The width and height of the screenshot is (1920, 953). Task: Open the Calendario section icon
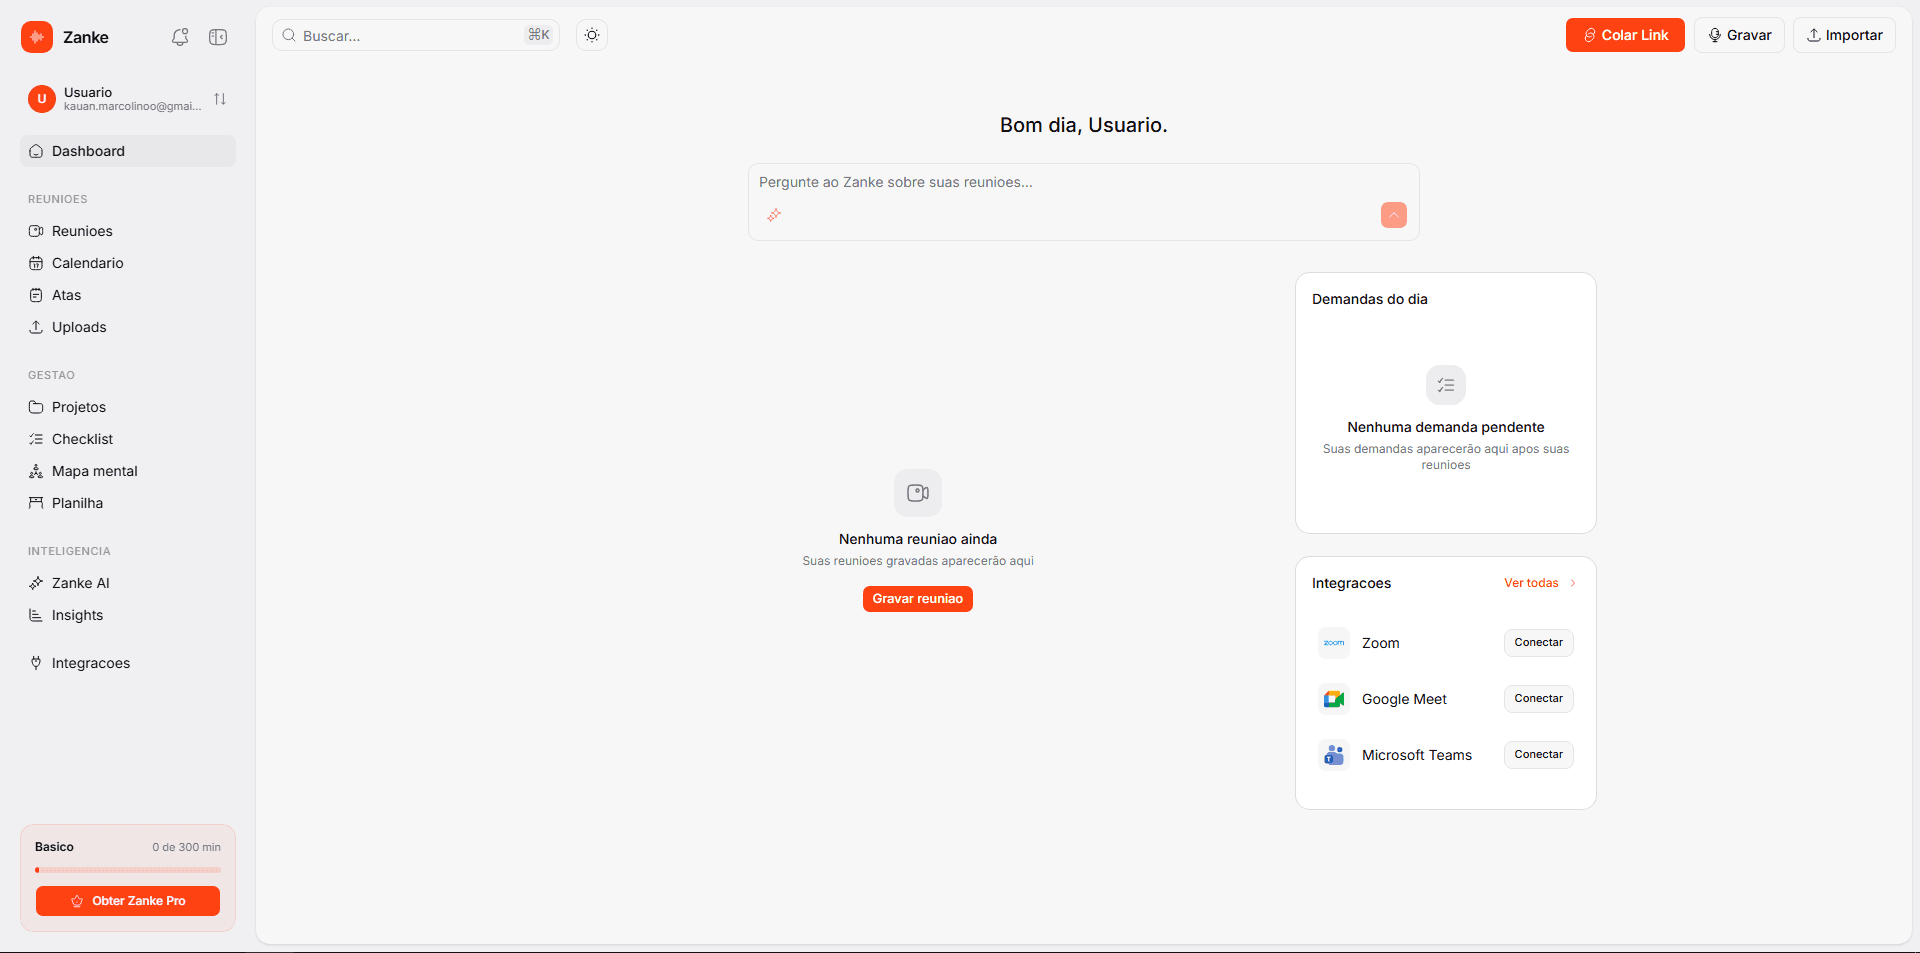click(36, 263)
